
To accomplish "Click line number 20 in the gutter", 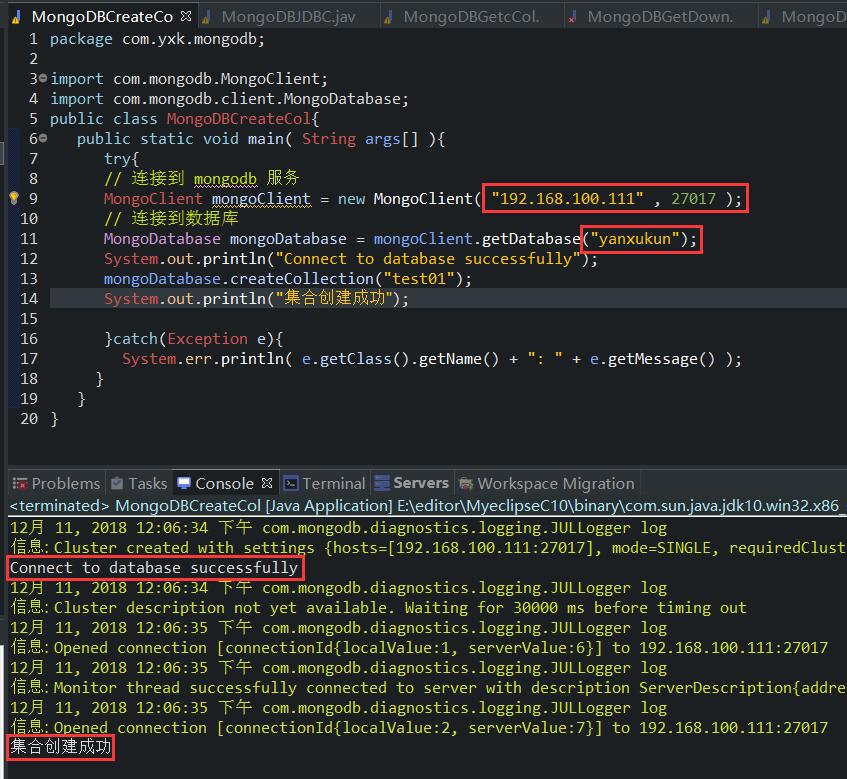I will click(29, 418).
